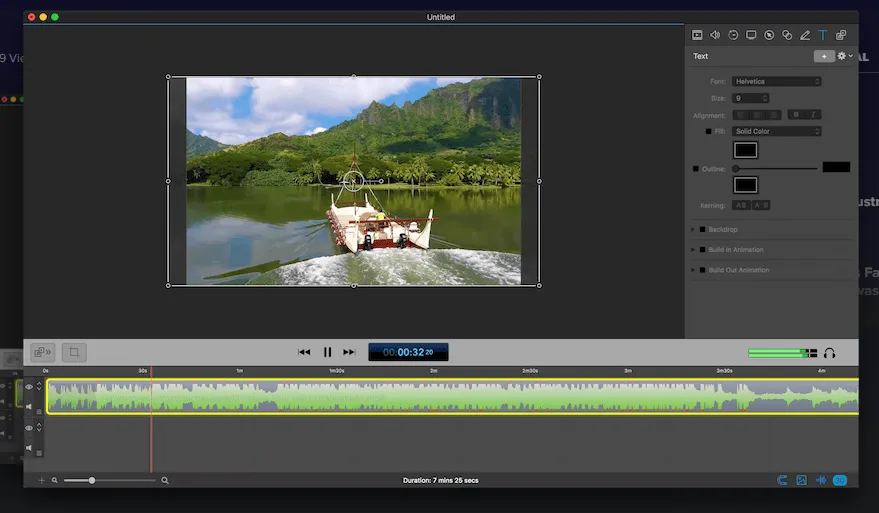The width and height of the screenshot is (879, 513).
Task: Fast forward playback
Action: [x=349, y=352]
